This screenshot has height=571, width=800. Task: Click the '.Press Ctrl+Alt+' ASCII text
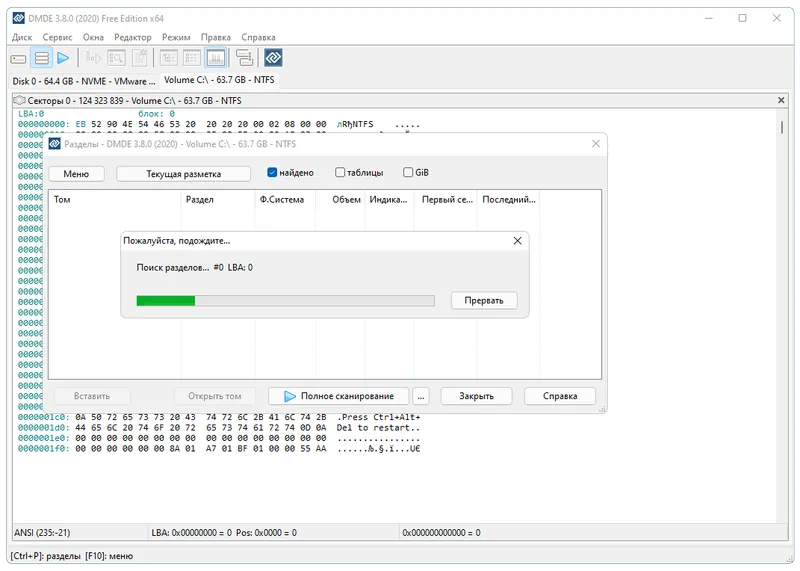pos(378,417)
